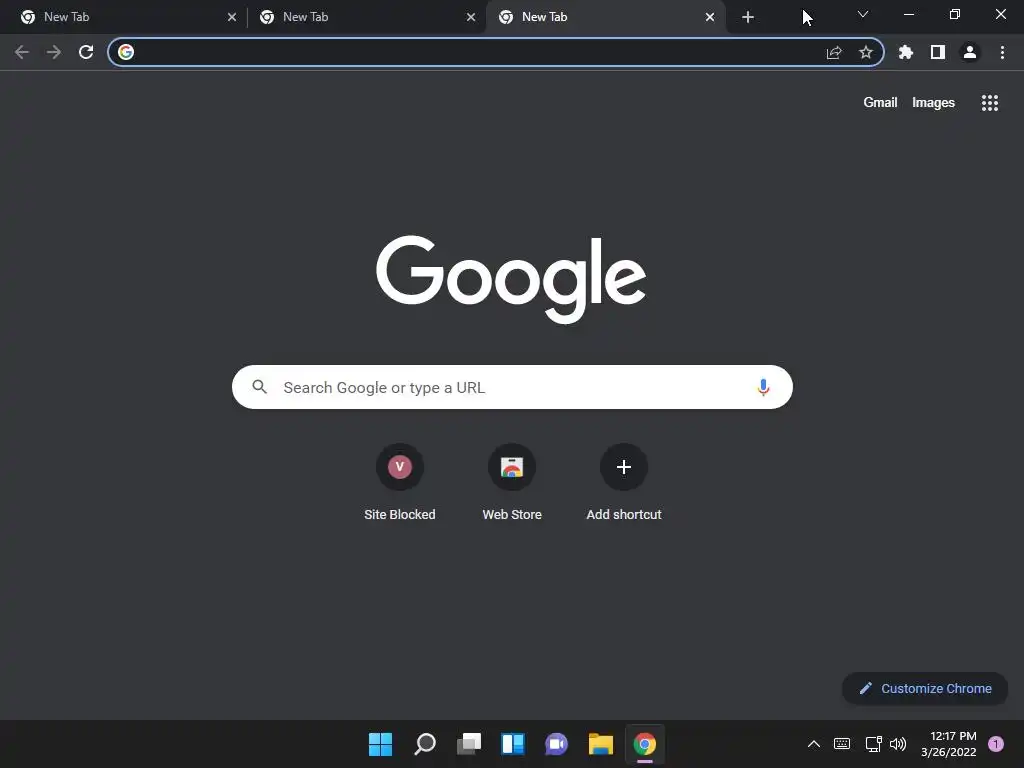1024x768 pixels.
Task: Click the Google logo
Action: coord(511,279)
